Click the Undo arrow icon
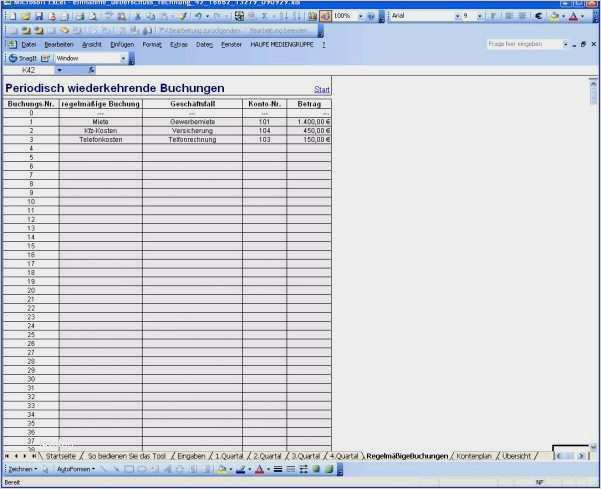Screen dimensions: 601x489 (x=198, y=16)
